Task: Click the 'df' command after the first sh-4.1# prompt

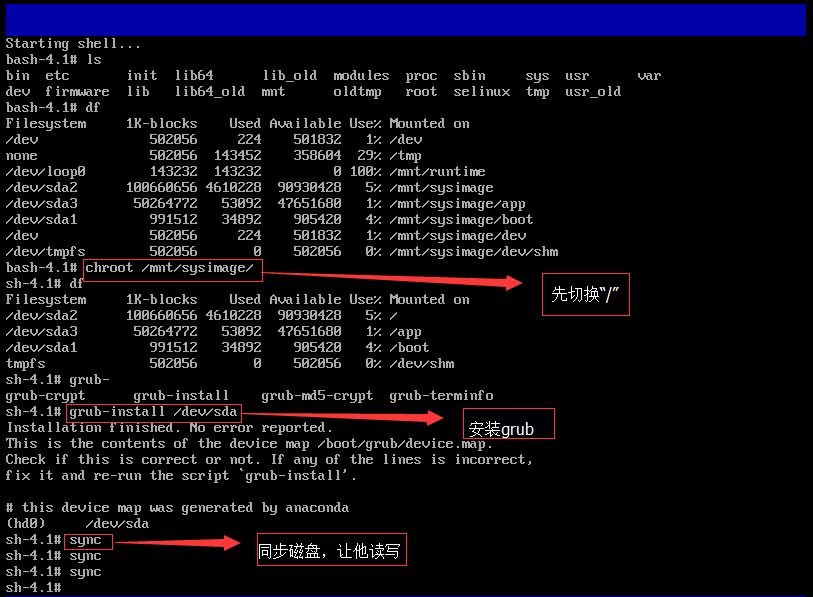Action: (x=76, y=284)
